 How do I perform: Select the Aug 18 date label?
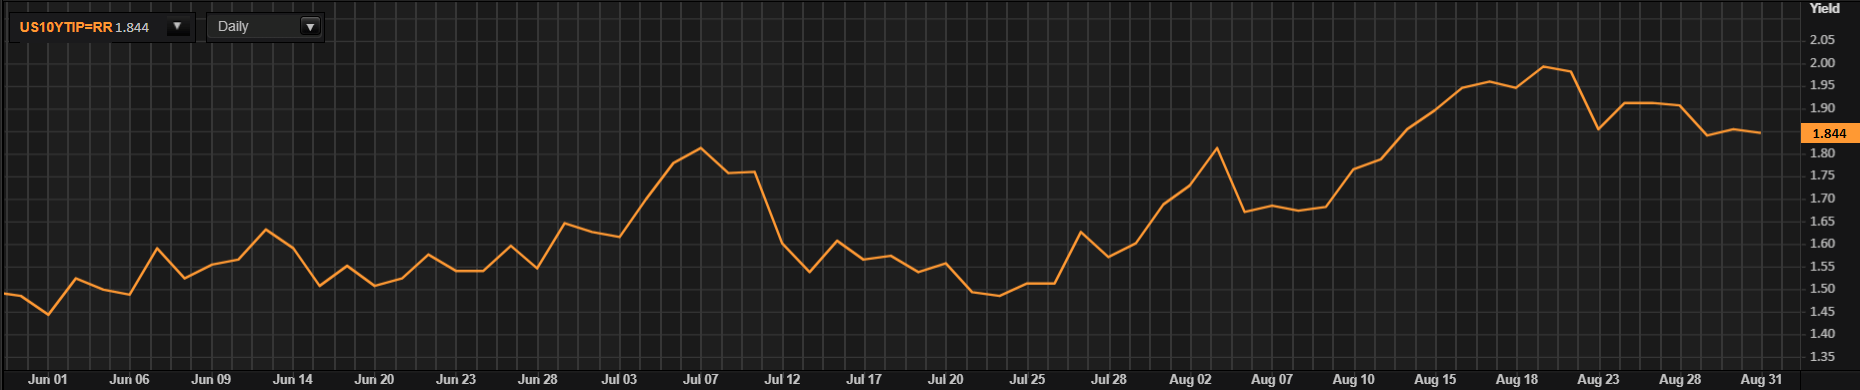pyautogui.click(x=1517, y=380)
